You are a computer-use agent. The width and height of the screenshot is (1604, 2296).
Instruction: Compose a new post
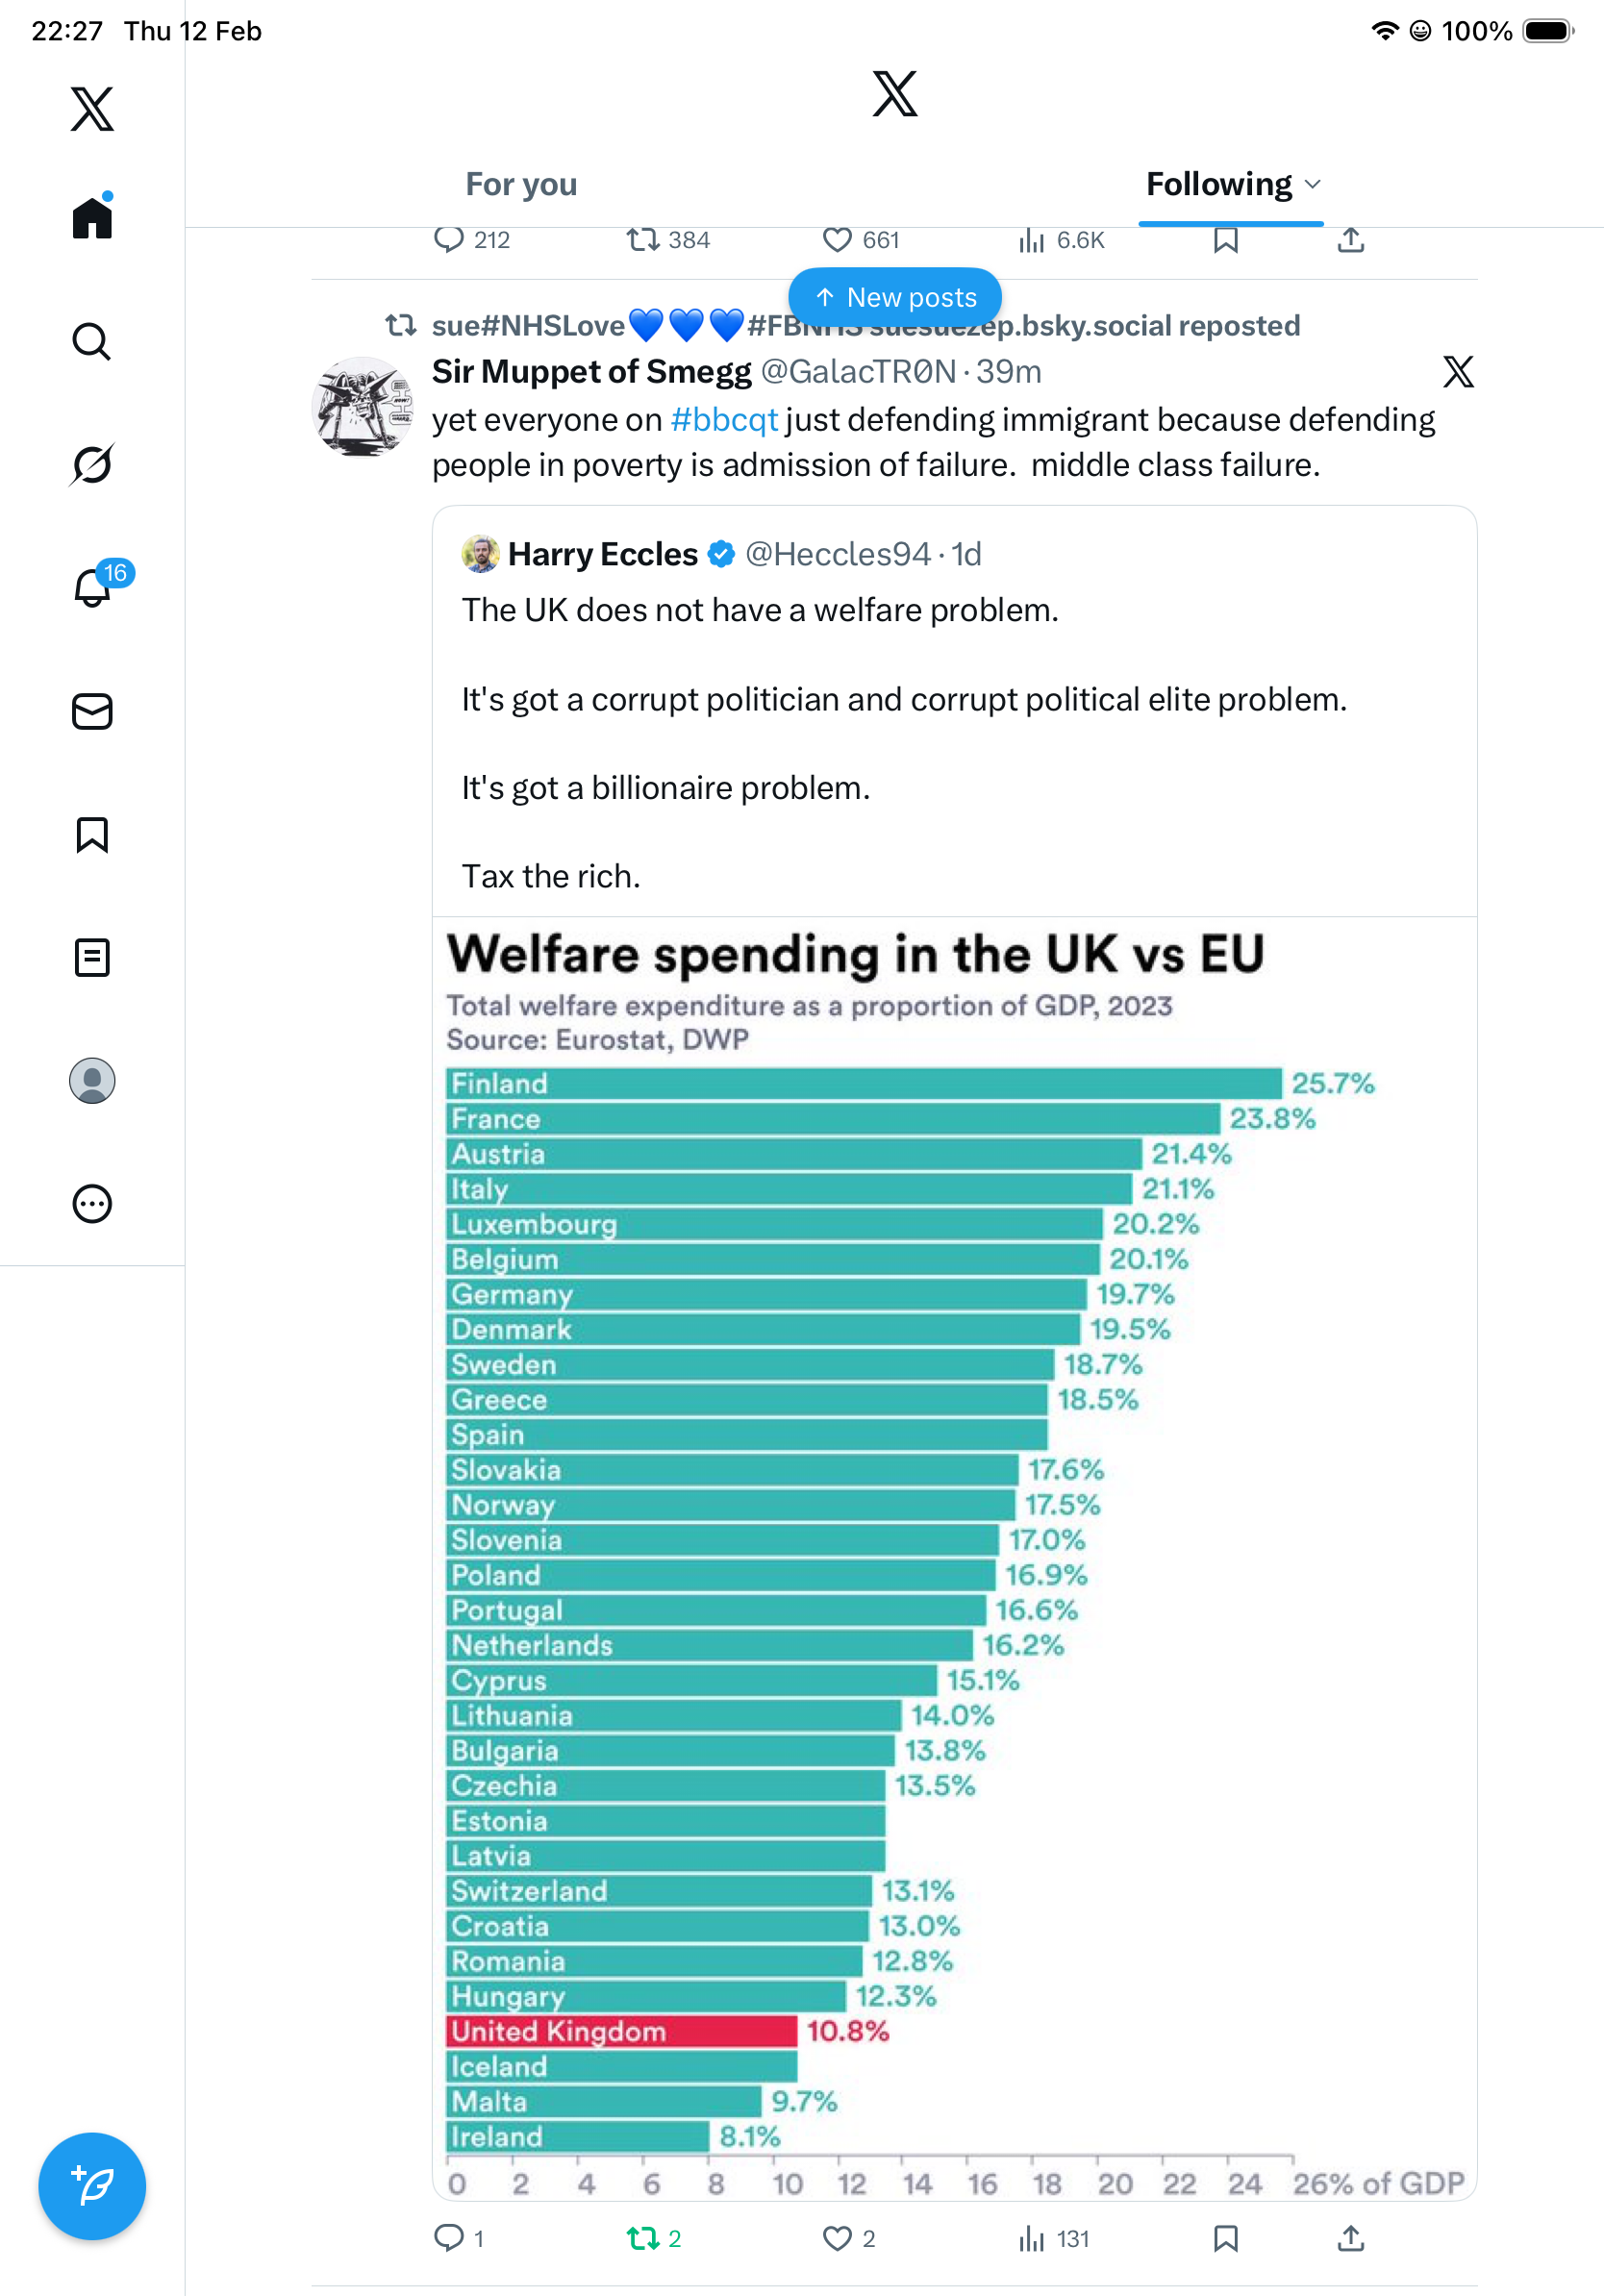pyautogui.click(x=92, y=2186)
